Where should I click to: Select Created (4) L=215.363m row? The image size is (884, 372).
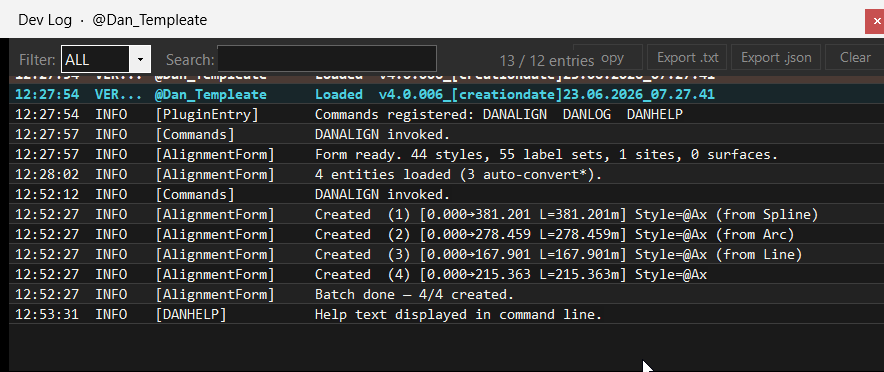447,274
